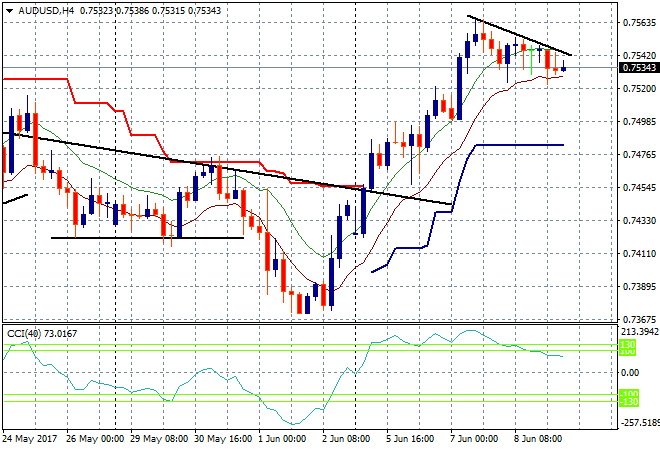Click the 0.74330 price axis label
This screenshot has width=660, height=450.
pyautogui.click(x=639, y=221)
